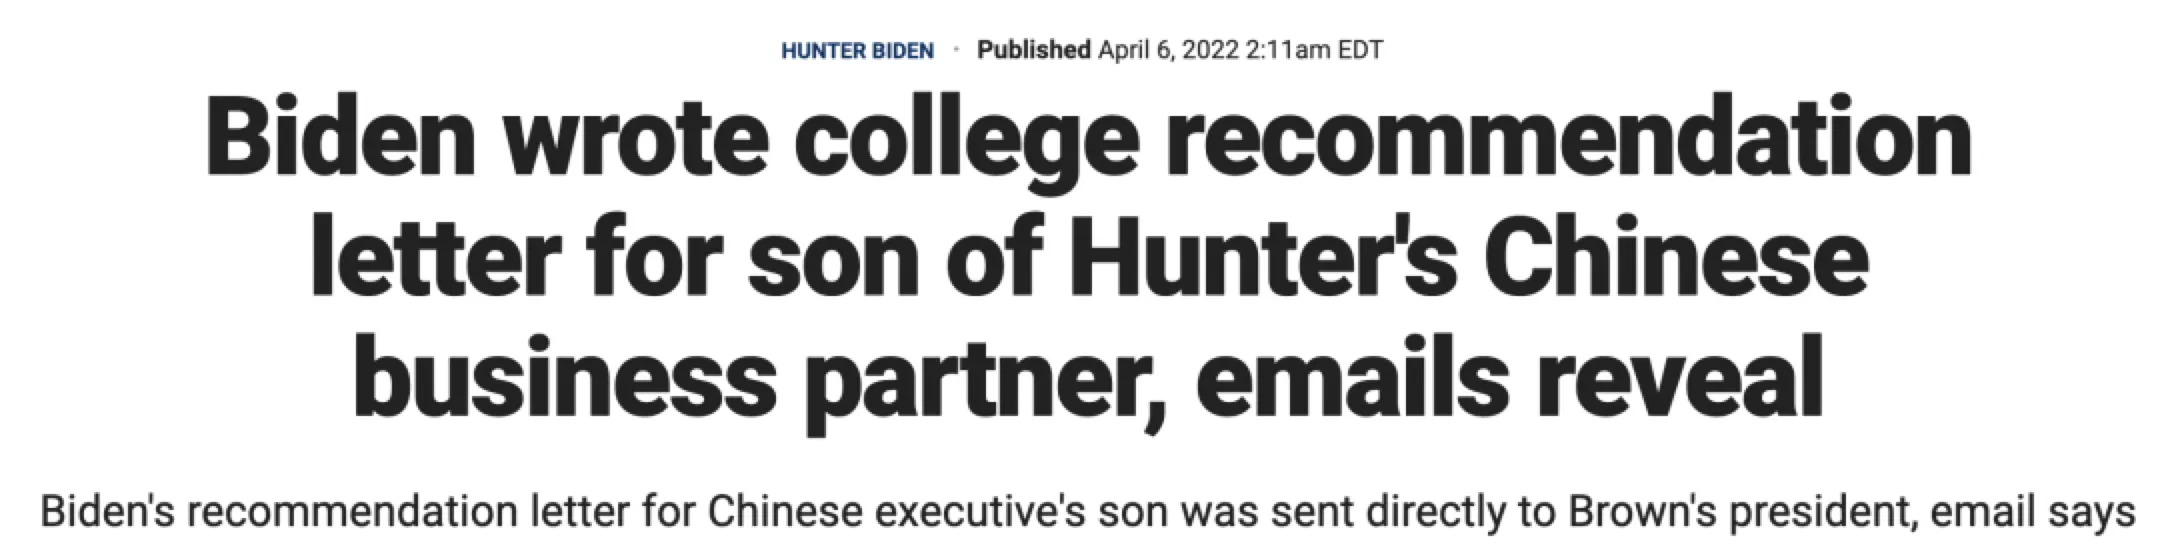The image size is (2160, 550).
Task: Click the April 6, 2022 publish date
Action: click(1167, 49)
